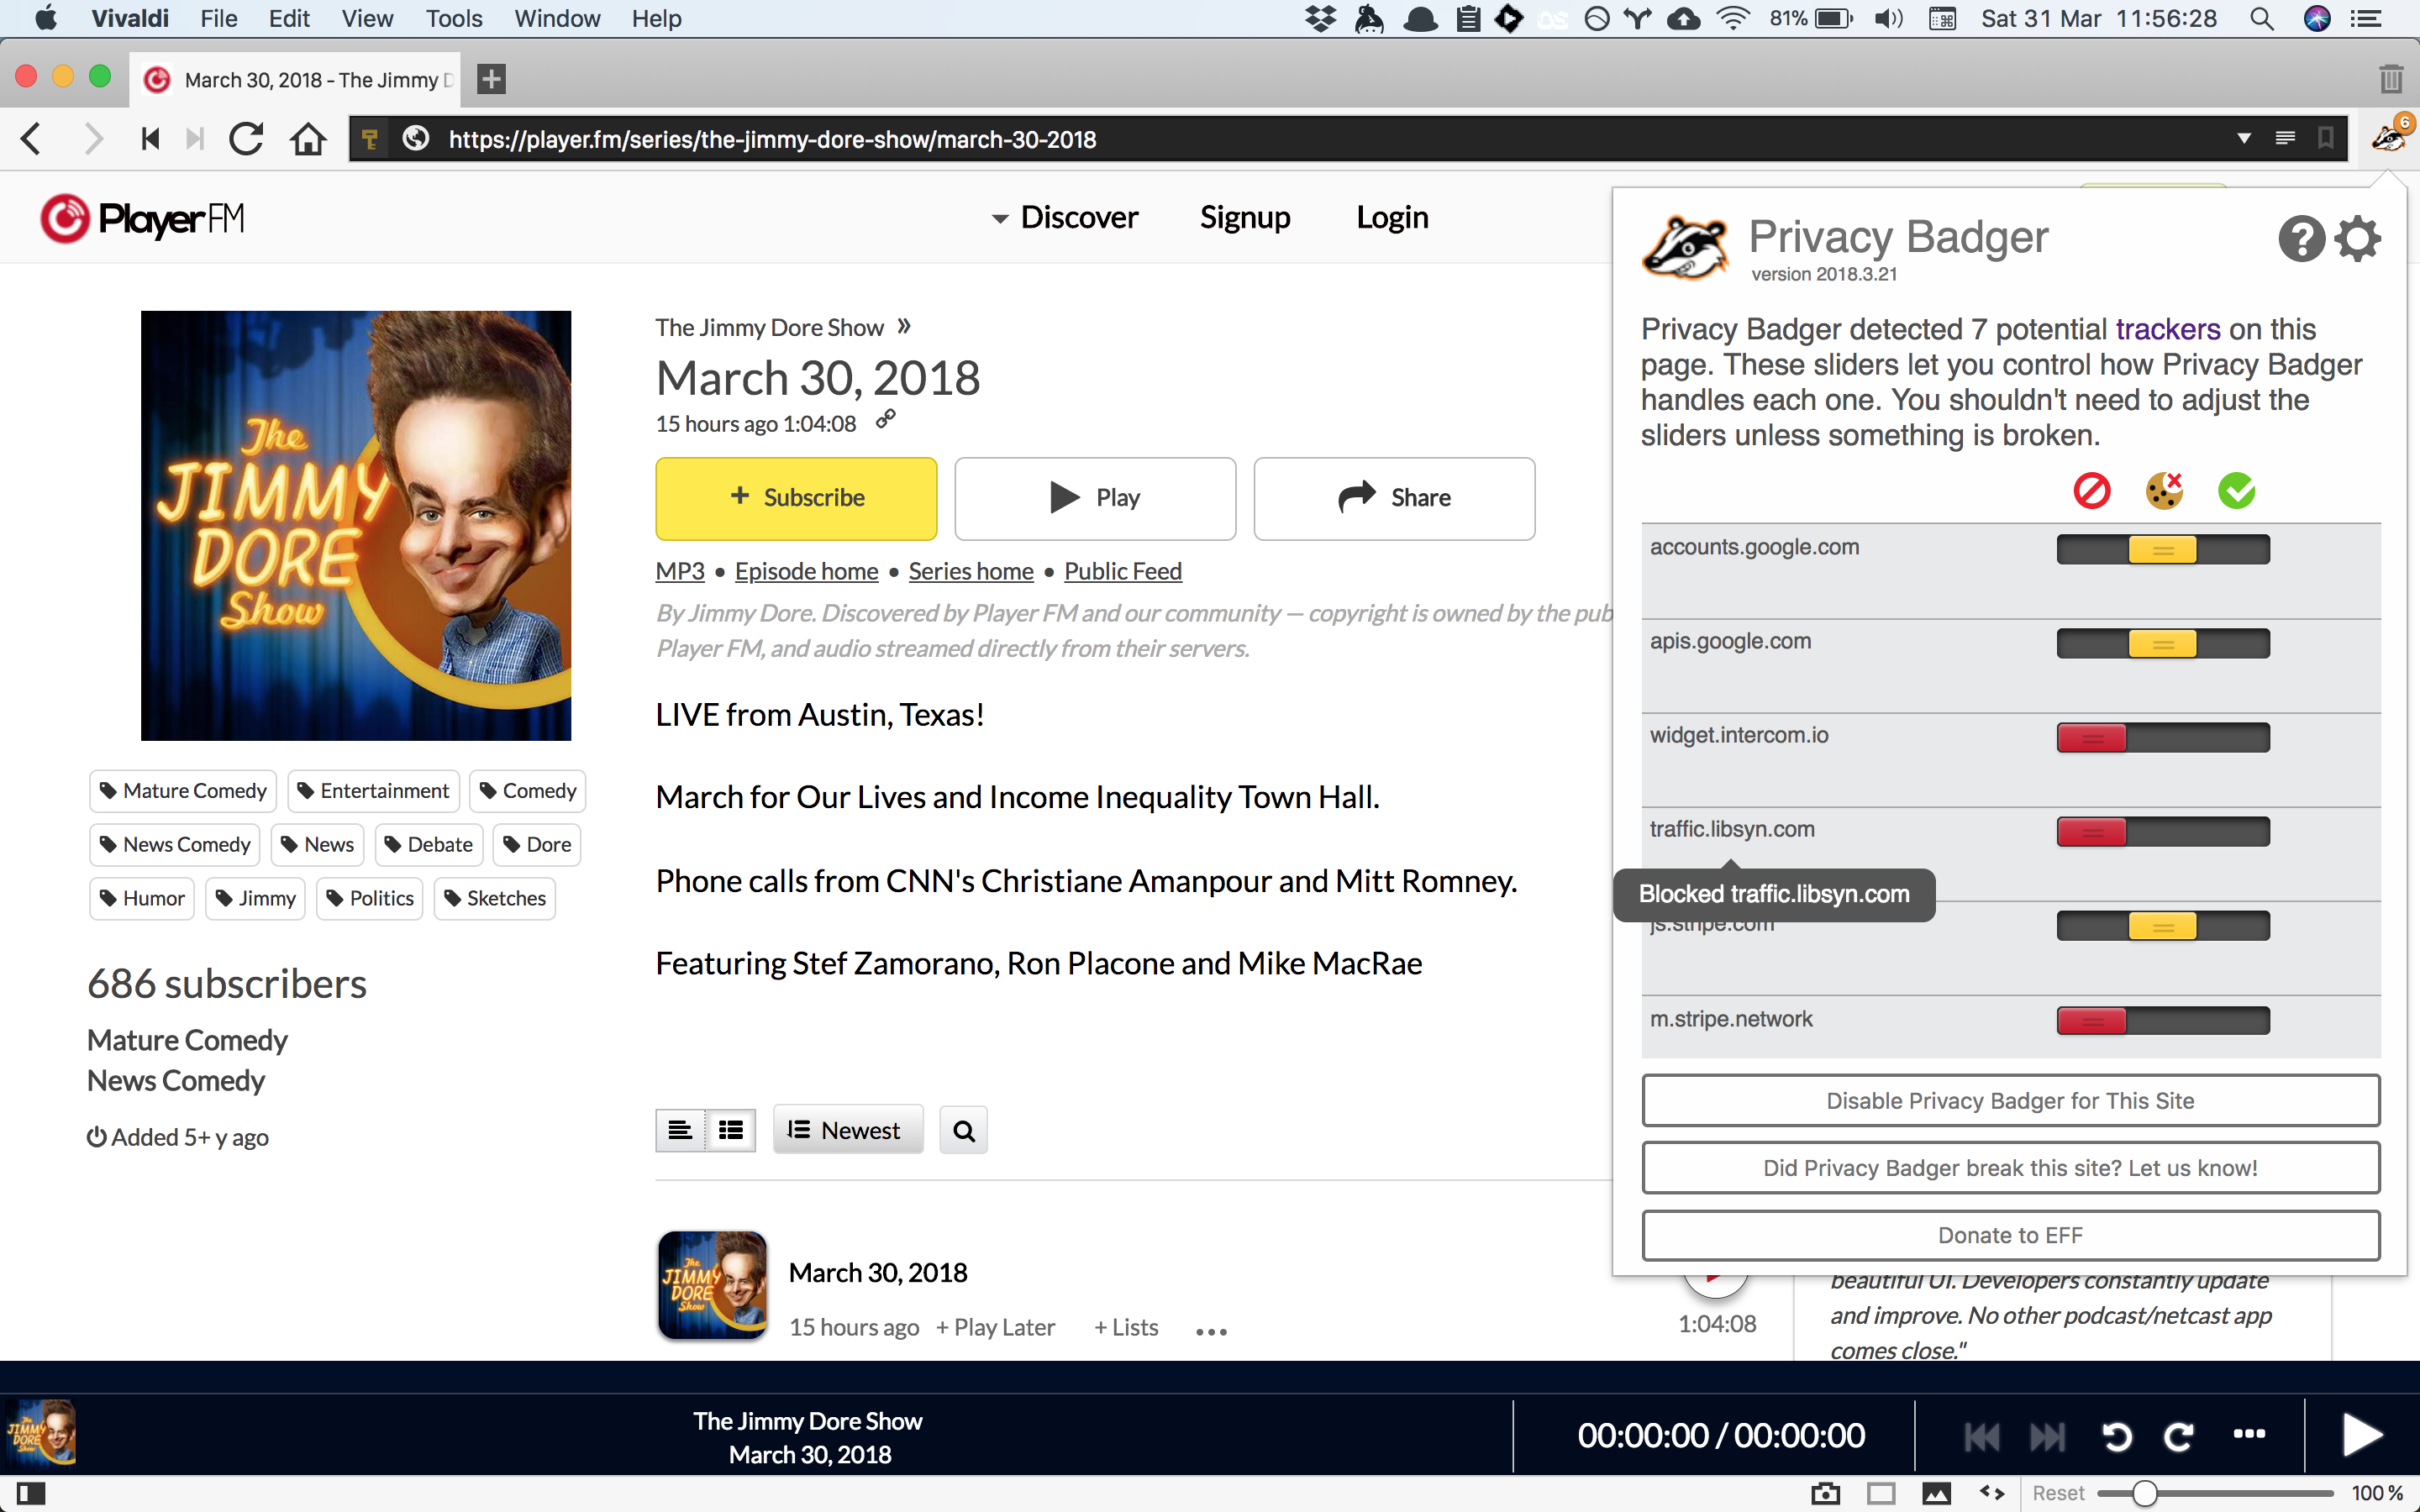The width and height of the screenshot is (2420, 1512).
Task: Open the MP3 link
Action: [x=680, y=571]
